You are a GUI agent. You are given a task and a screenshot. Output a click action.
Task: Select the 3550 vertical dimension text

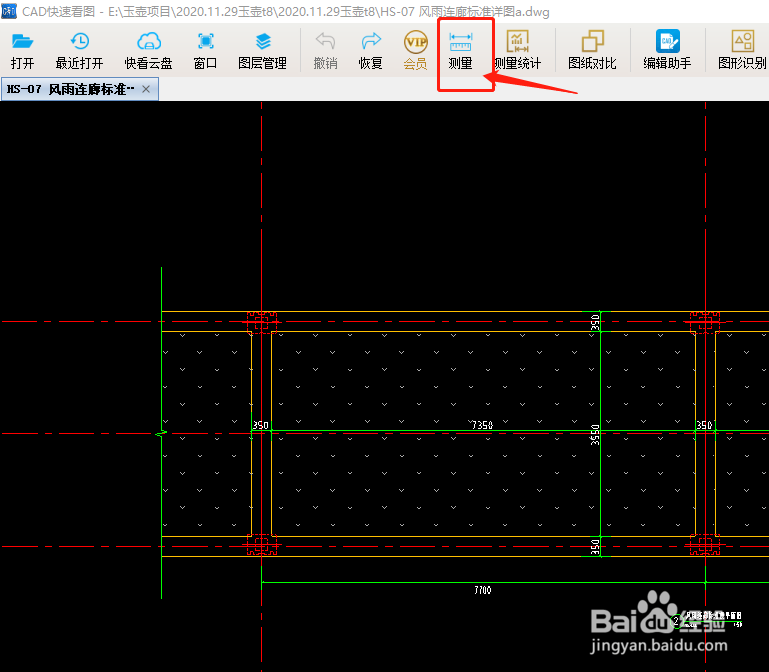coord(595,435)
